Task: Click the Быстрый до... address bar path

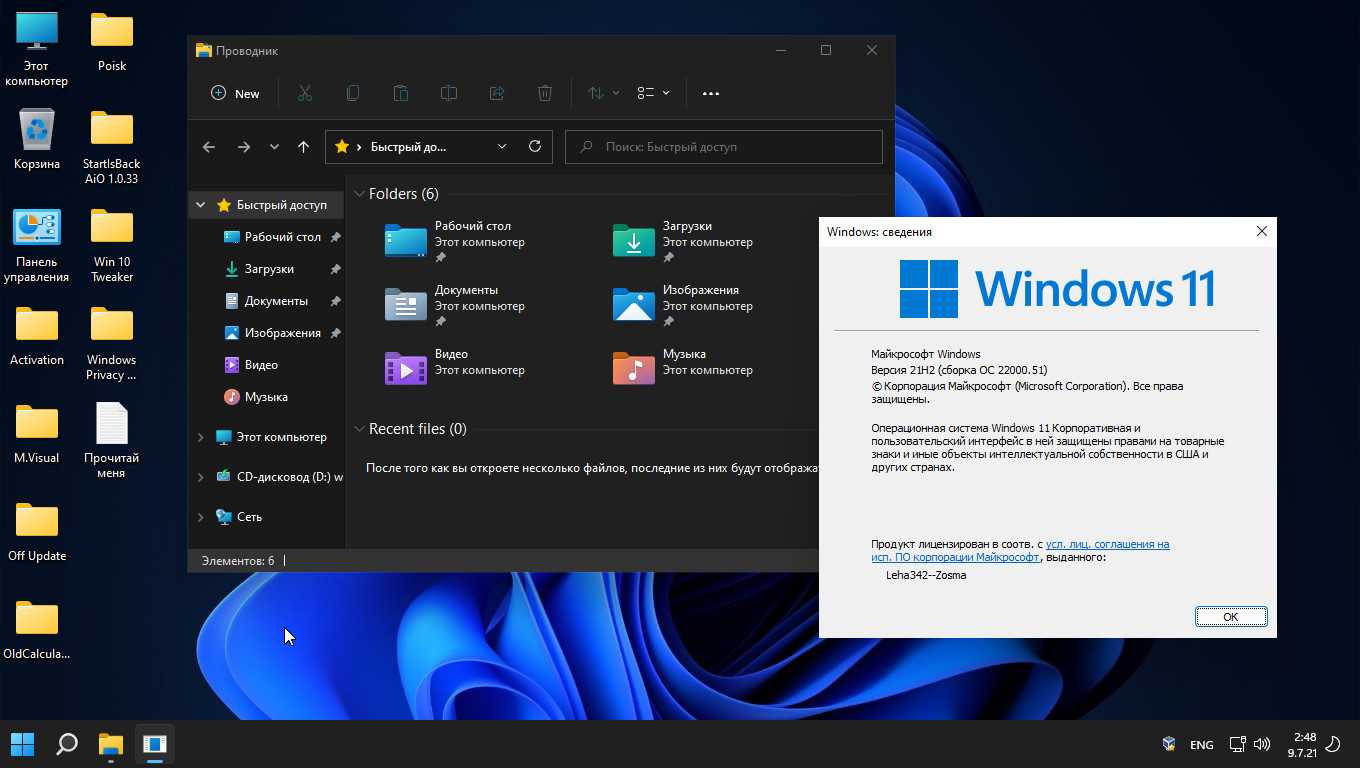Action: click(408, 147)
